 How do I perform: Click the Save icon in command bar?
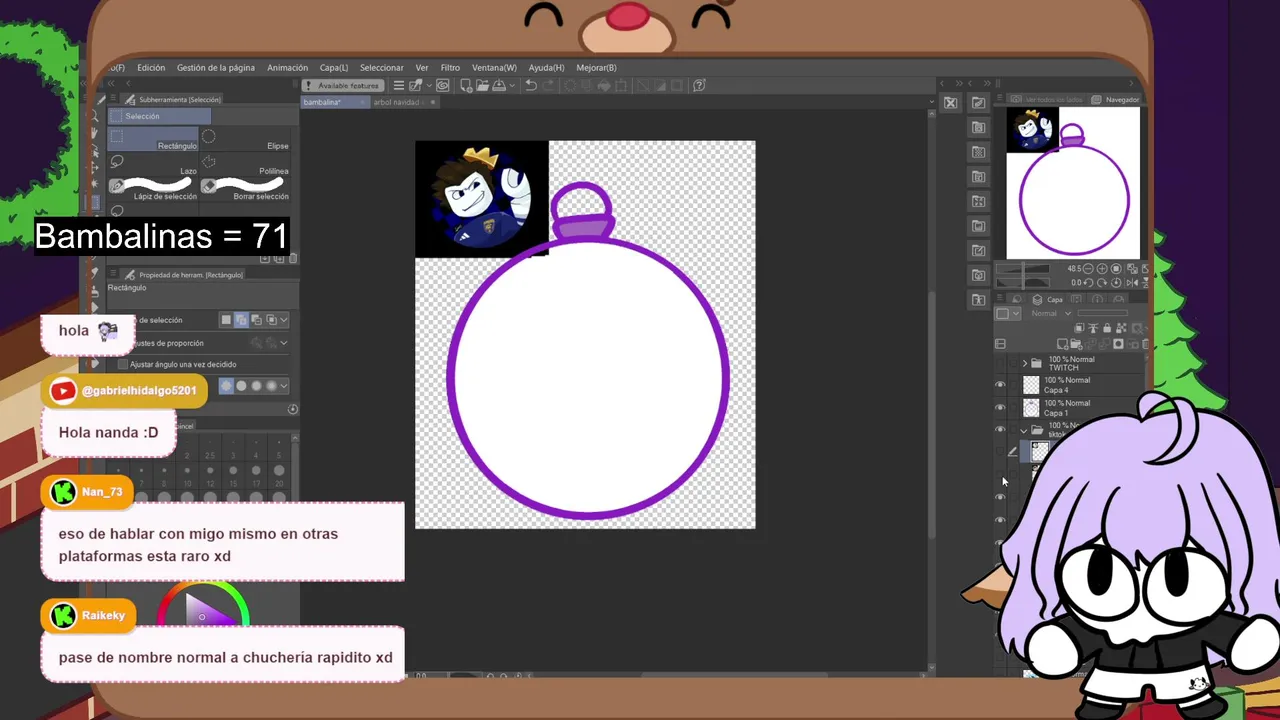pos(499,85)
